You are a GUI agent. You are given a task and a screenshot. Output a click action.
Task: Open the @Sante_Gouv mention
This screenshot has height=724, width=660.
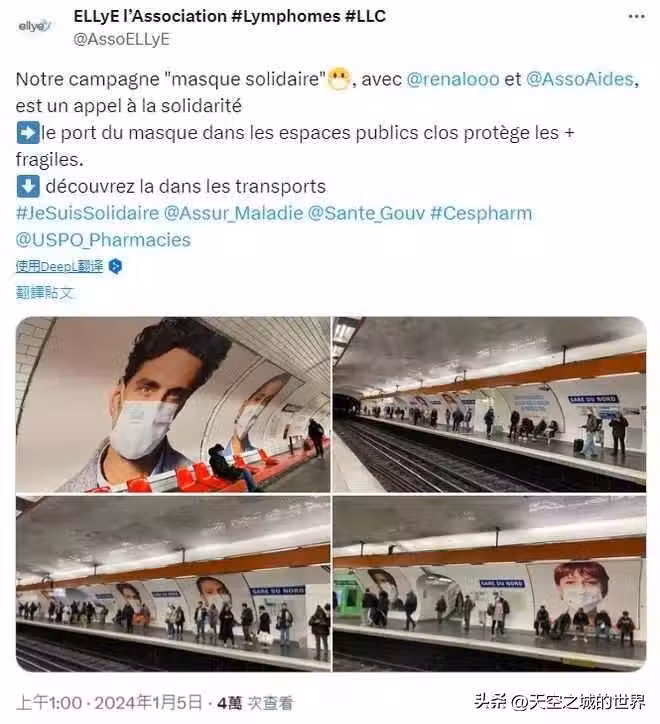tap(366, 213)
